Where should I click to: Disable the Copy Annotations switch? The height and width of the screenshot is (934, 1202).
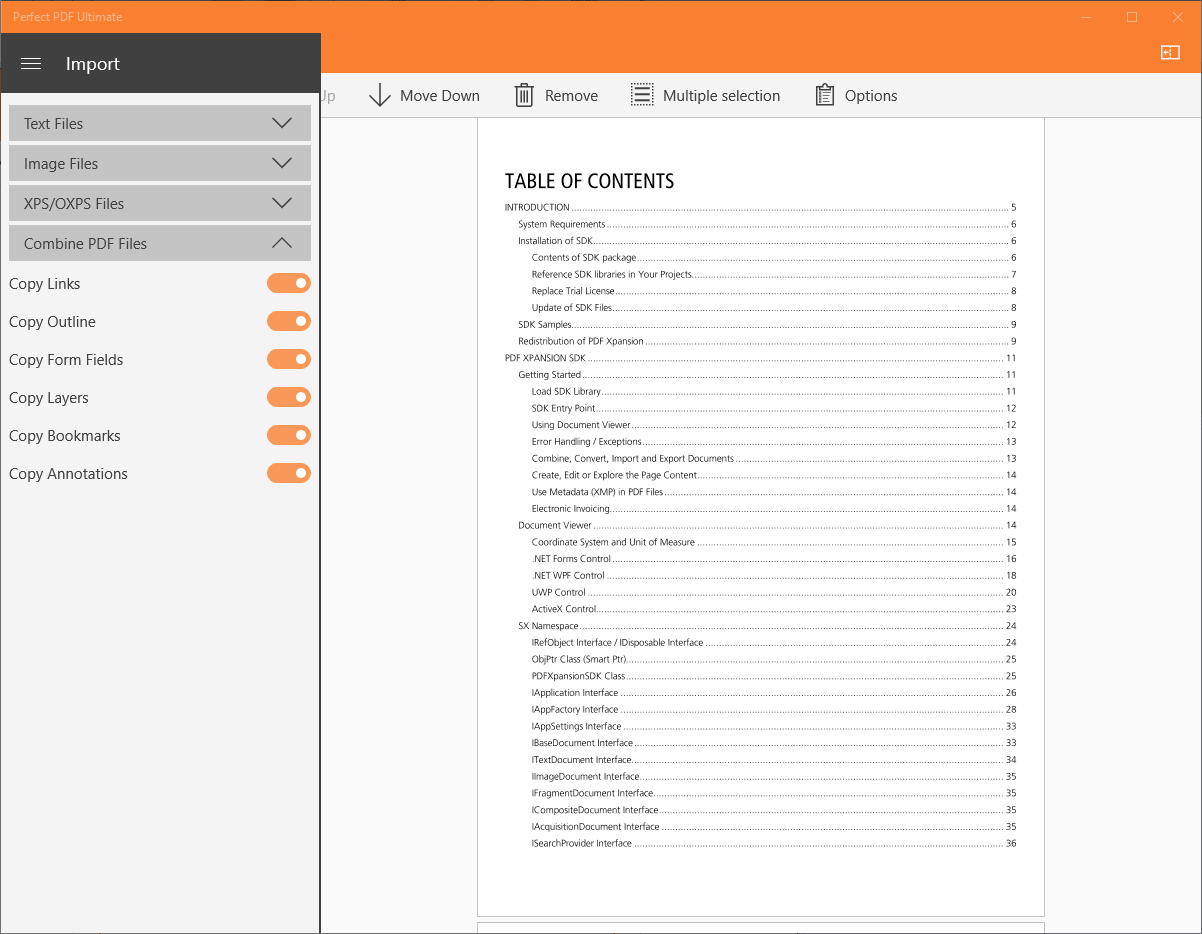[x=289, y=473]
